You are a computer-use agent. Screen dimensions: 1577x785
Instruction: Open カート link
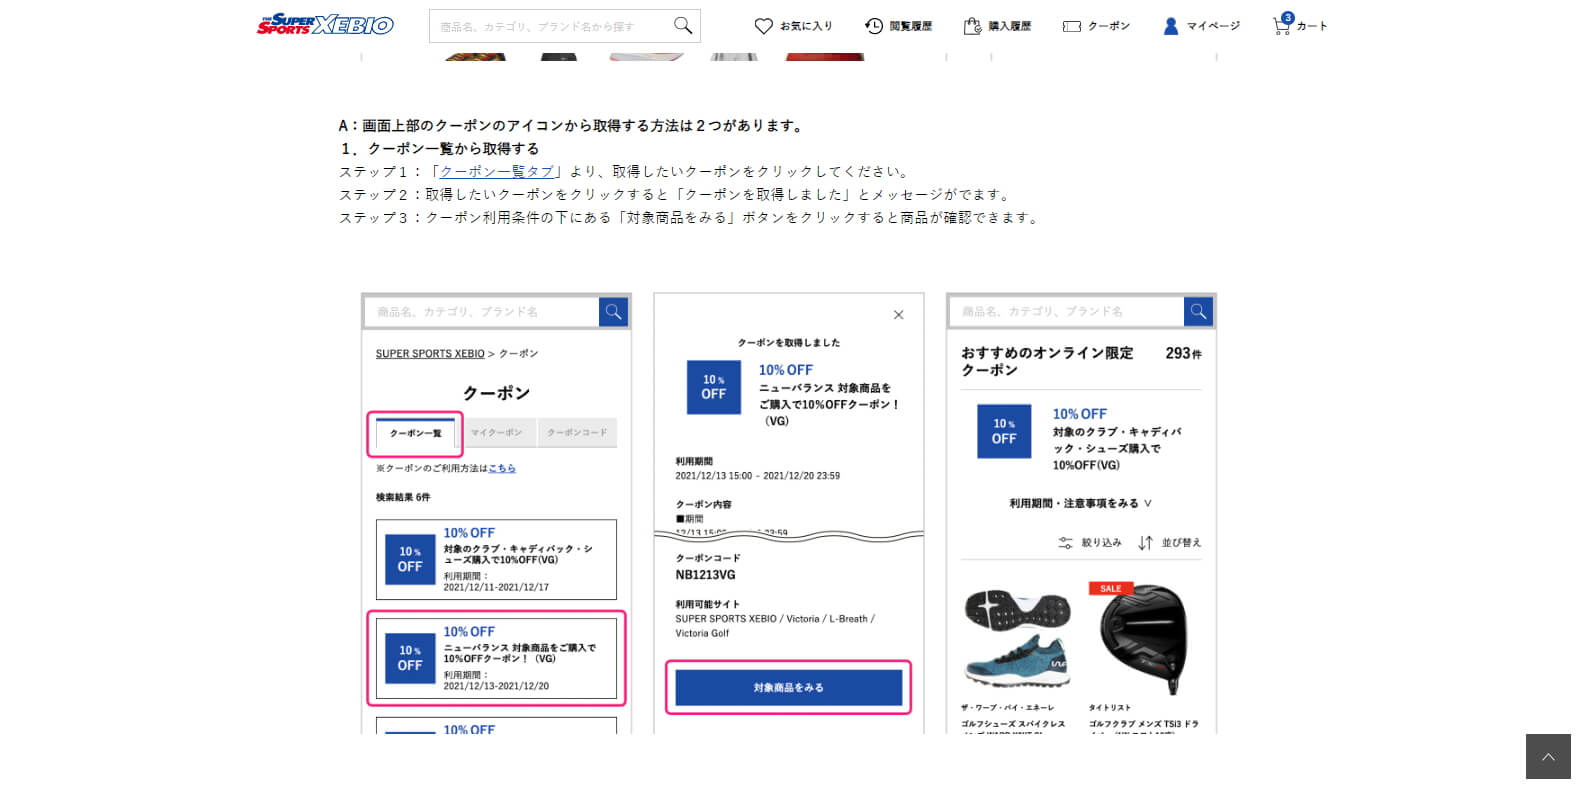tap(1312, 26)
